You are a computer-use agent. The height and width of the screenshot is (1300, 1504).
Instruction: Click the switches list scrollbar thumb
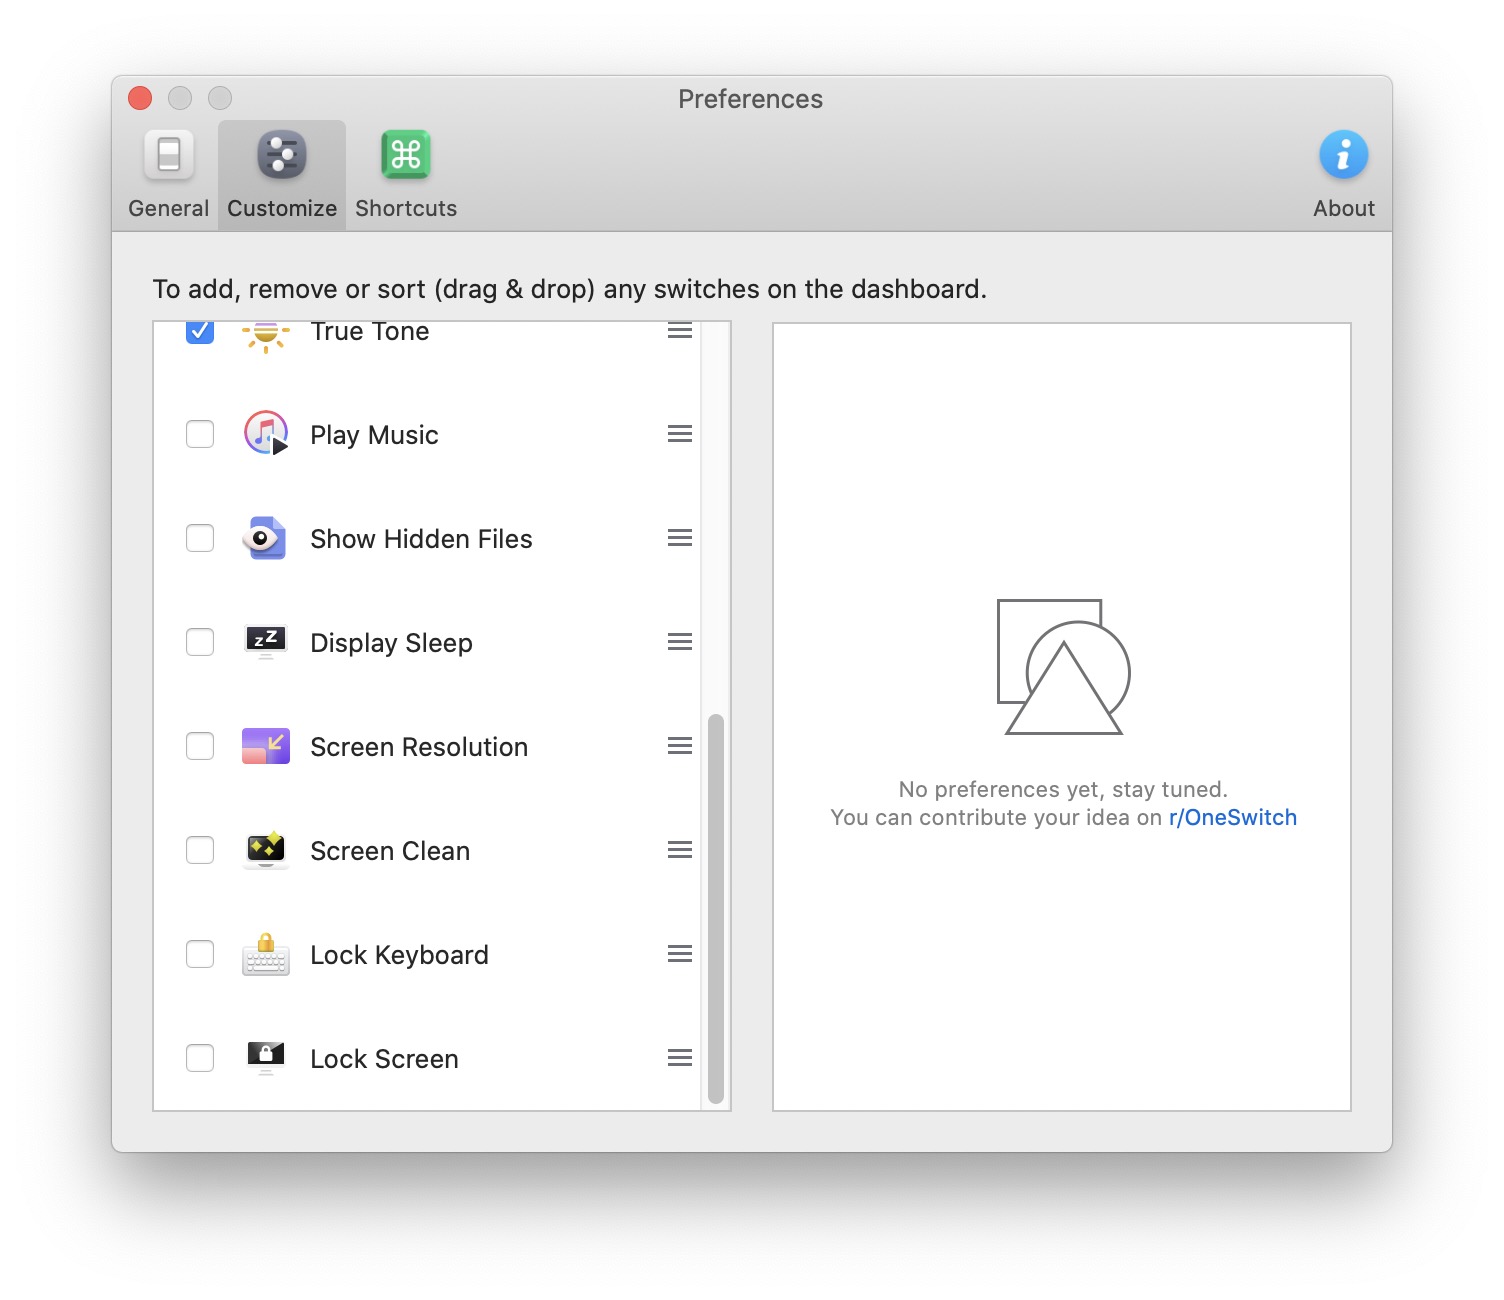pos(715,908)
